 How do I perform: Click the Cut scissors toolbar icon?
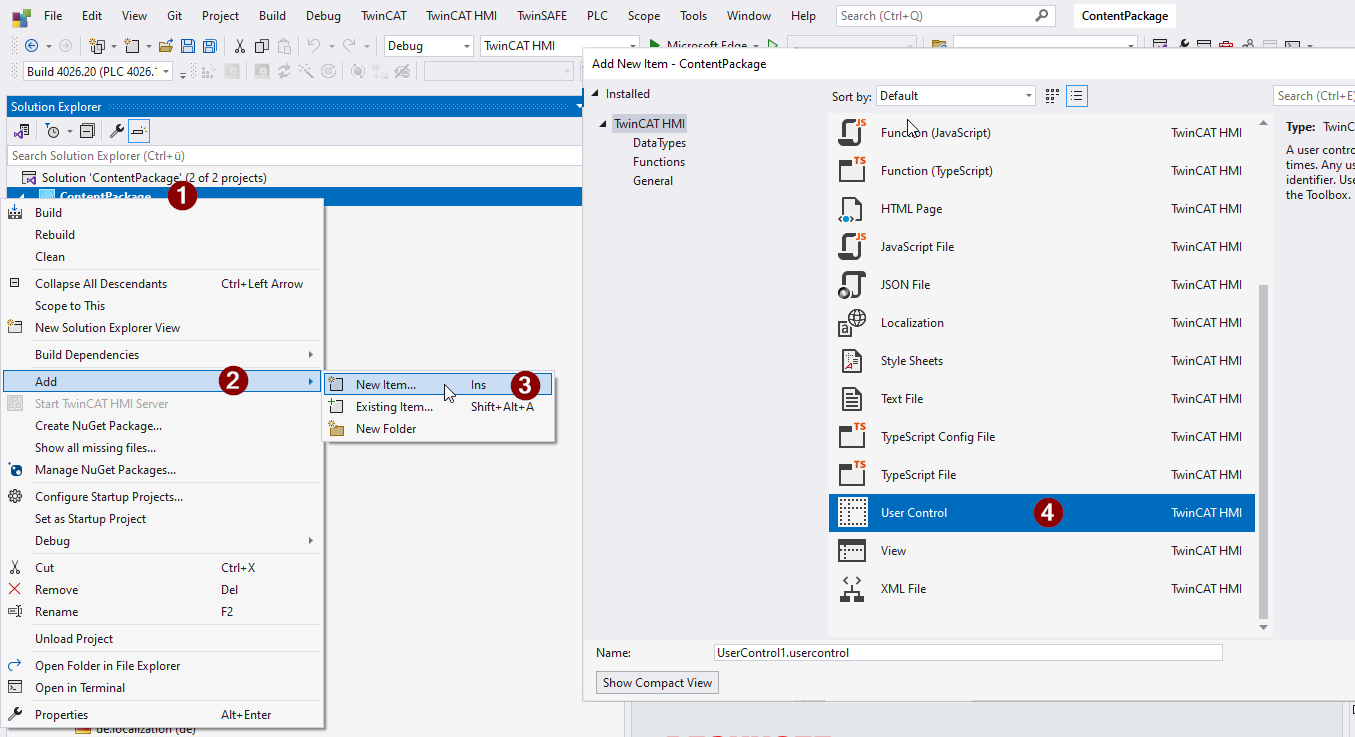pos(239,46)
